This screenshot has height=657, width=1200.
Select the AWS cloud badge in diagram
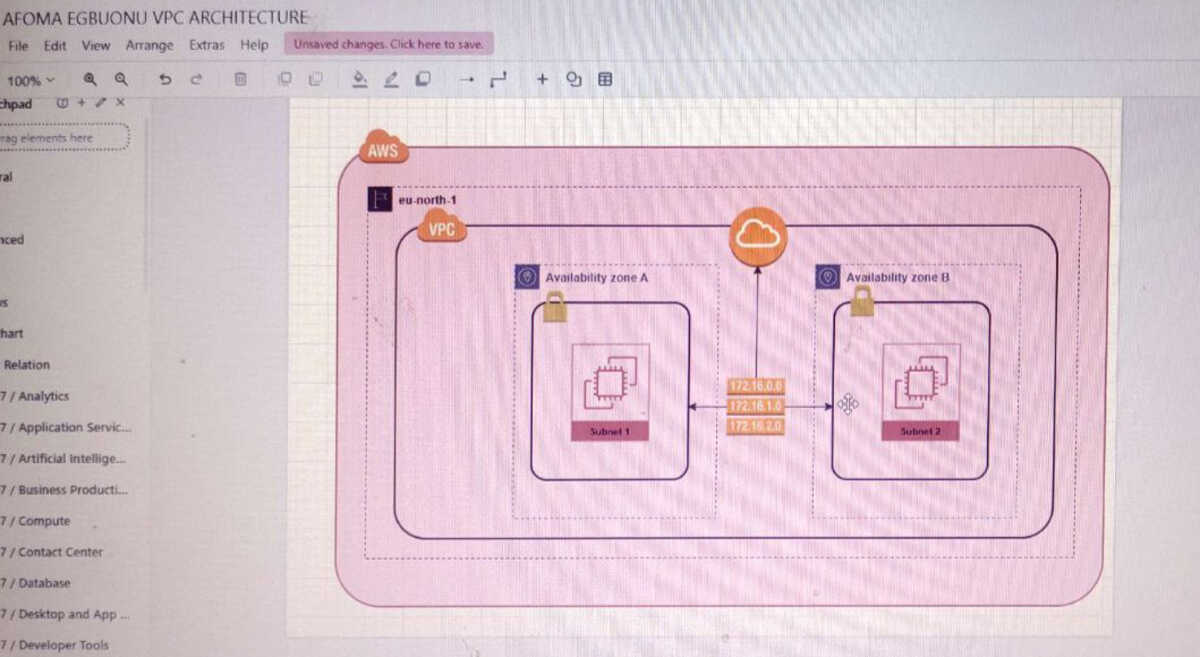pos(383,149)
